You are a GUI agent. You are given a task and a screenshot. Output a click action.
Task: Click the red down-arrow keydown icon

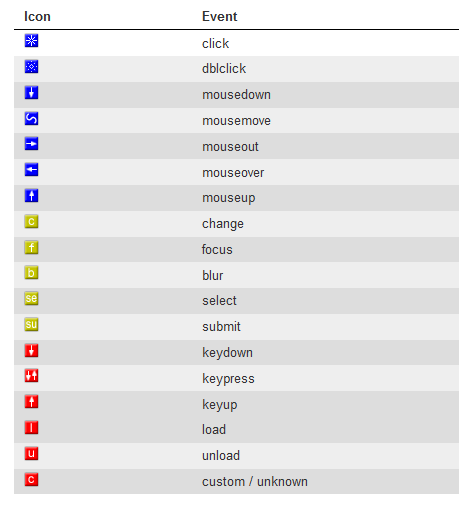pos(31,350)
